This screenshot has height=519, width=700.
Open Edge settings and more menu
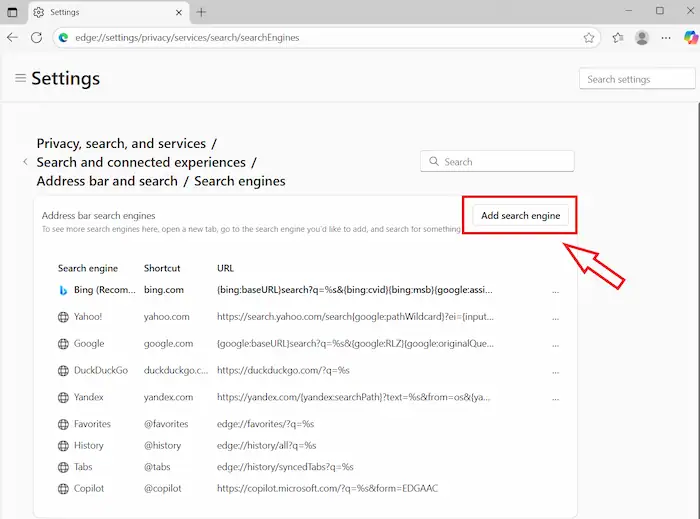666,38
